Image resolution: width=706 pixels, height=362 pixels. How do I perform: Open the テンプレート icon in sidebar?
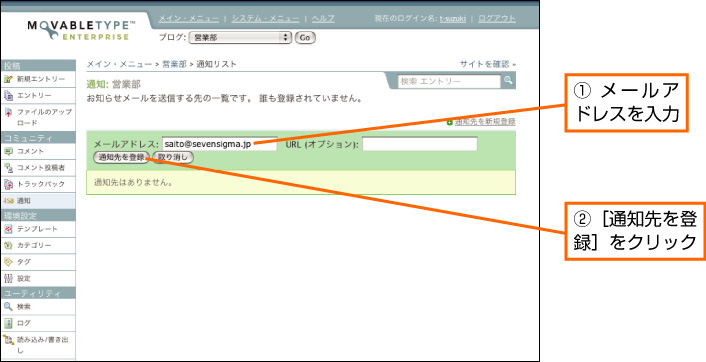click(x=8, y=229)
